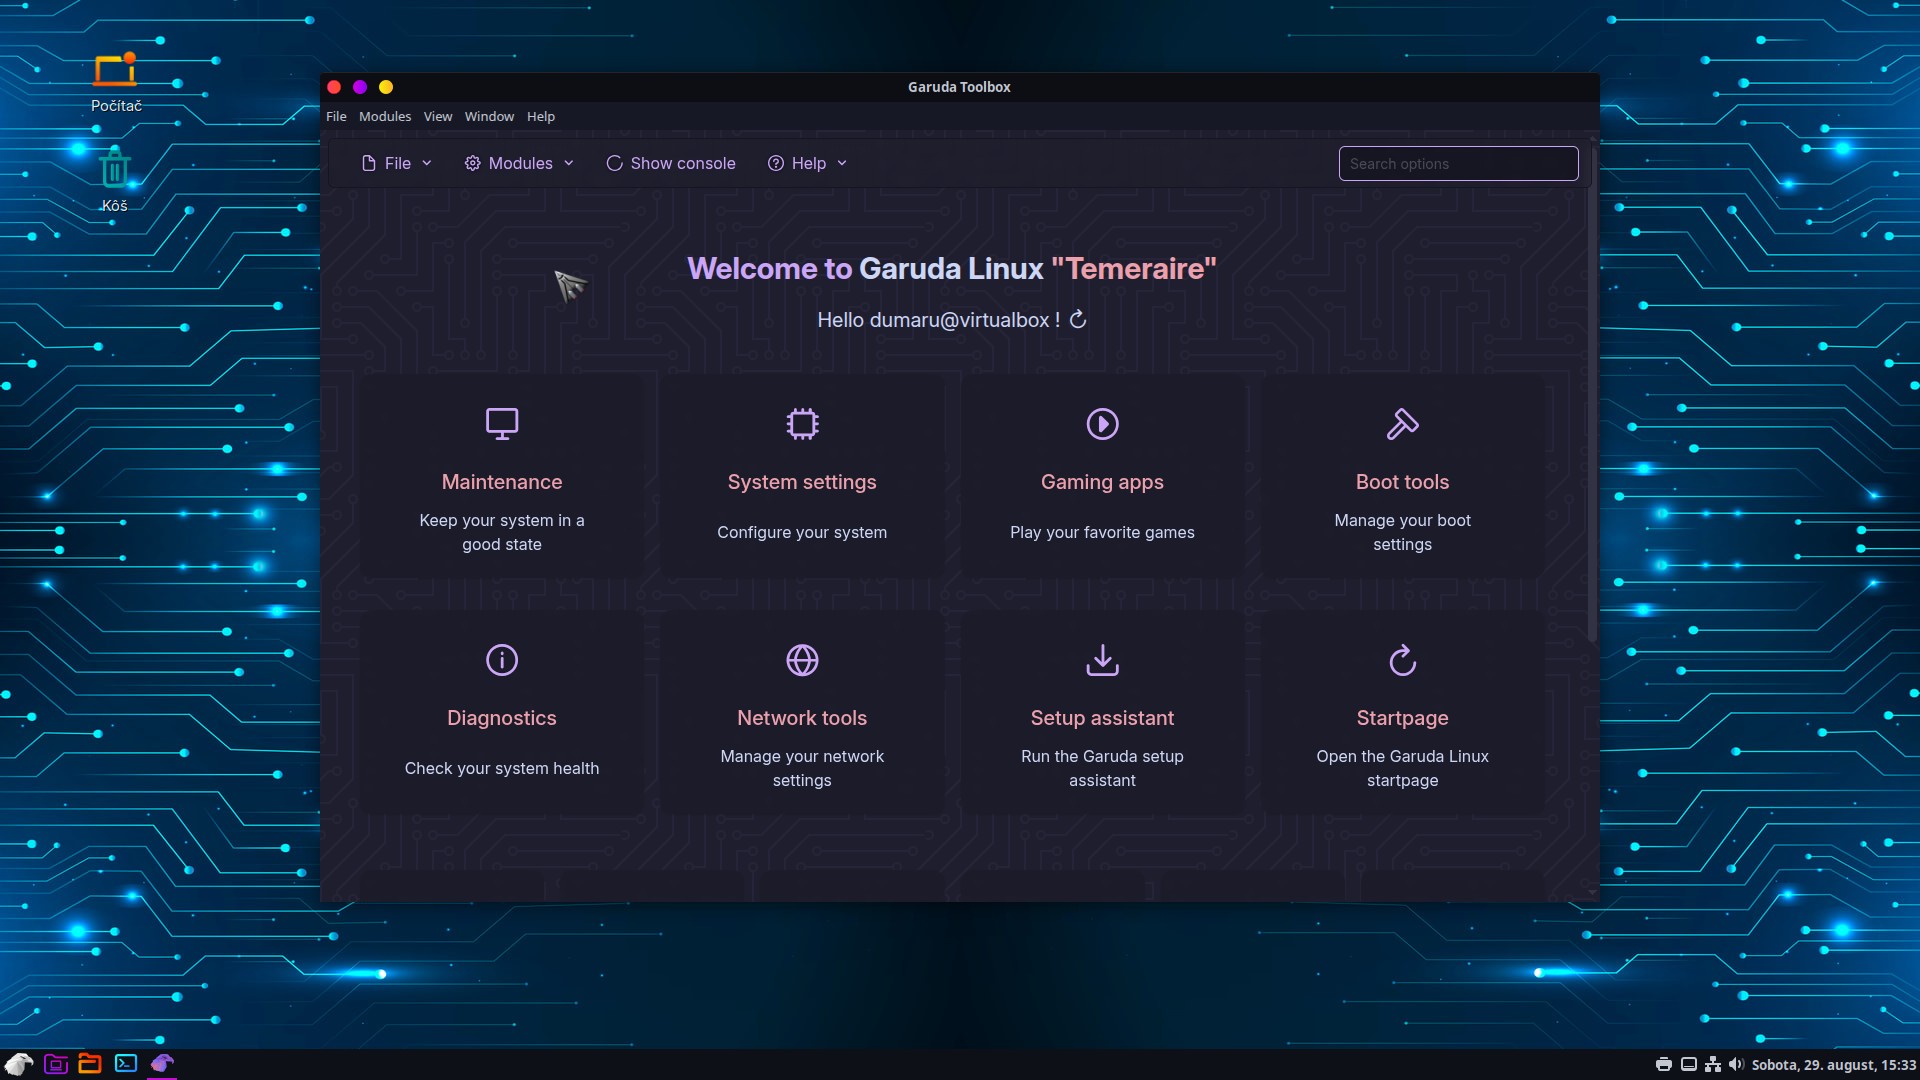
Task: Open the Modules menu in the menu bar
Action: 385,117
